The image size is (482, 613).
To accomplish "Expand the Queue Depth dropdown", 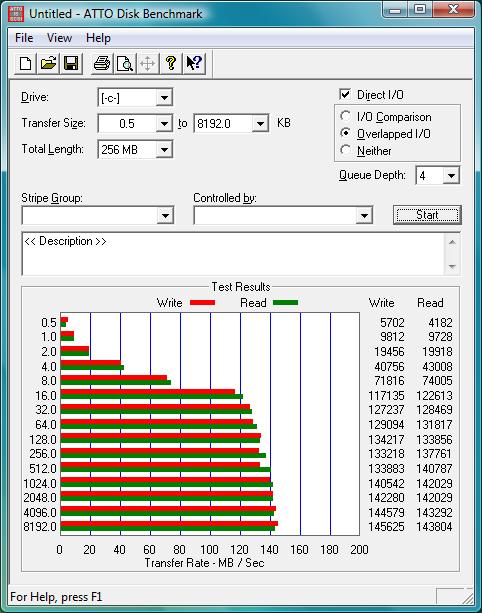I will pos(451,176).
